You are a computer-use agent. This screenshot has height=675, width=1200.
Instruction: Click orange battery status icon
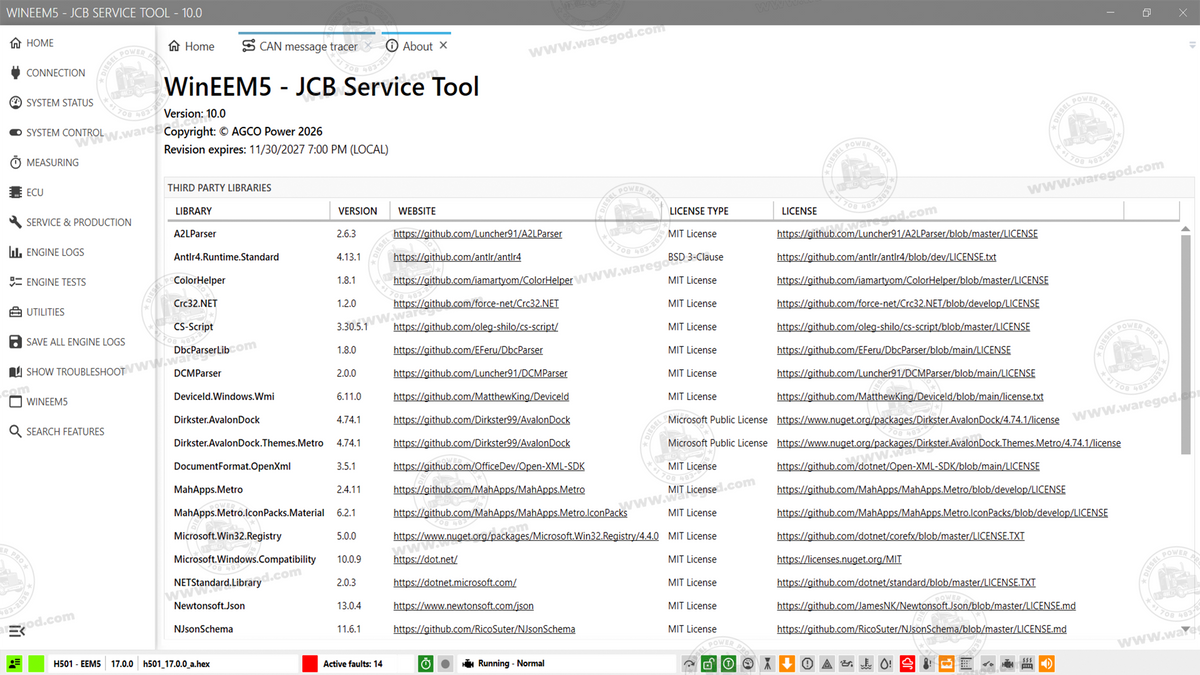946,663
